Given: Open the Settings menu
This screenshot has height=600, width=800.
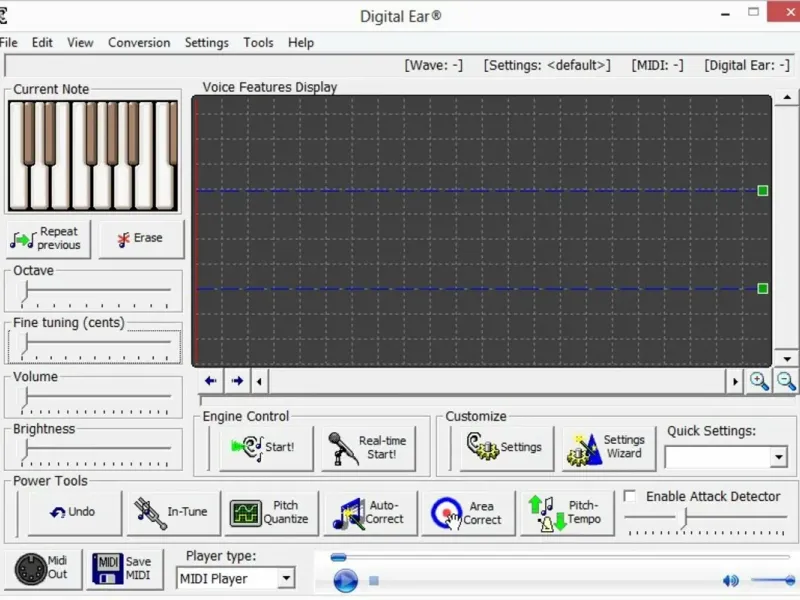Looking at the screenshot, I should 207,43.
